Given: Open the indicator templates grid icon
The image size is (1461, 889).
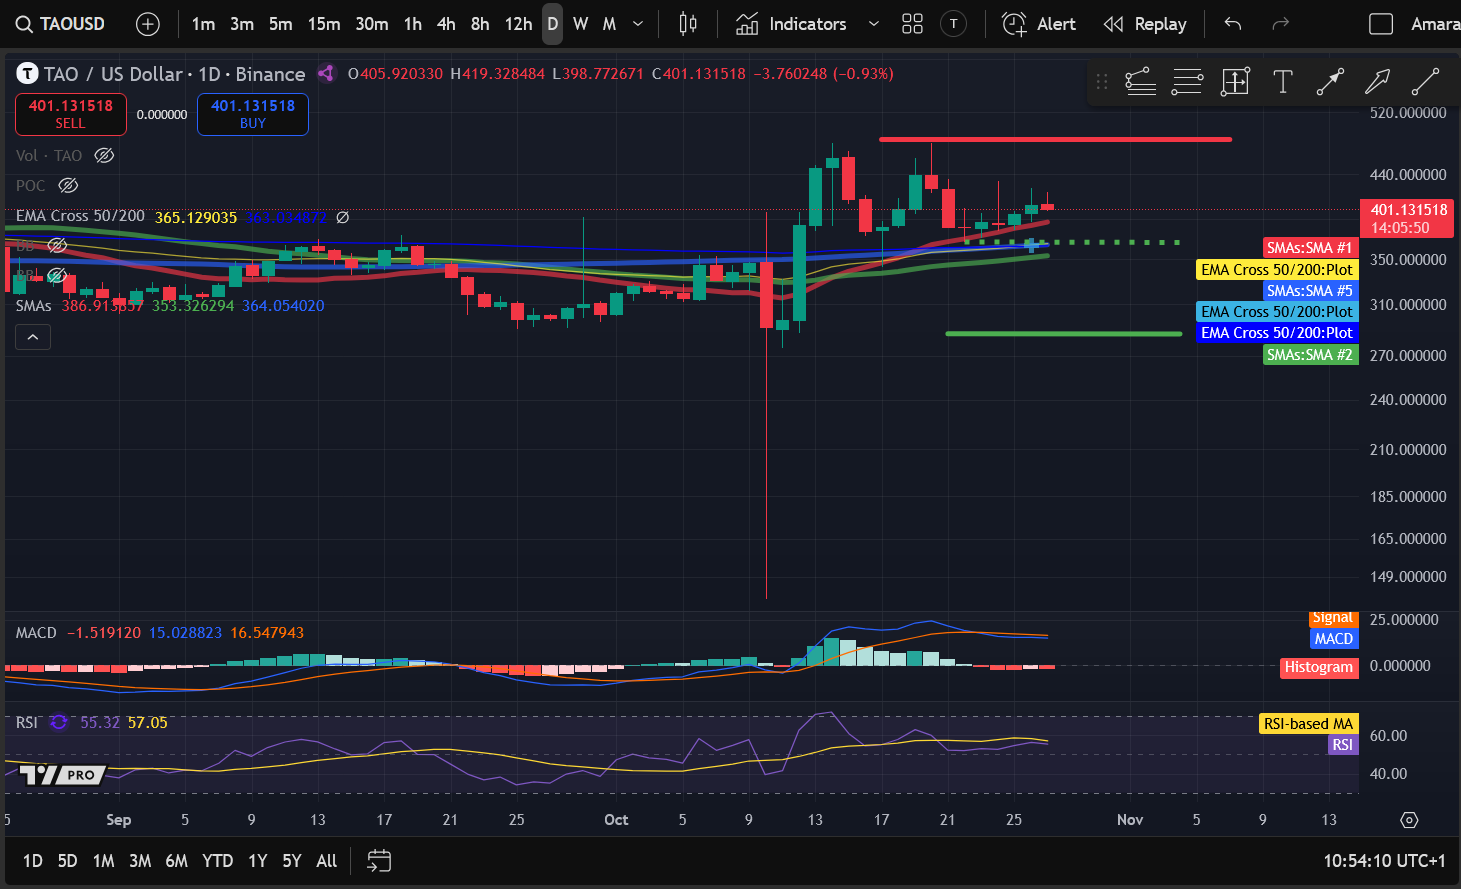Looking at the screenshot, I should coord(912,24).
